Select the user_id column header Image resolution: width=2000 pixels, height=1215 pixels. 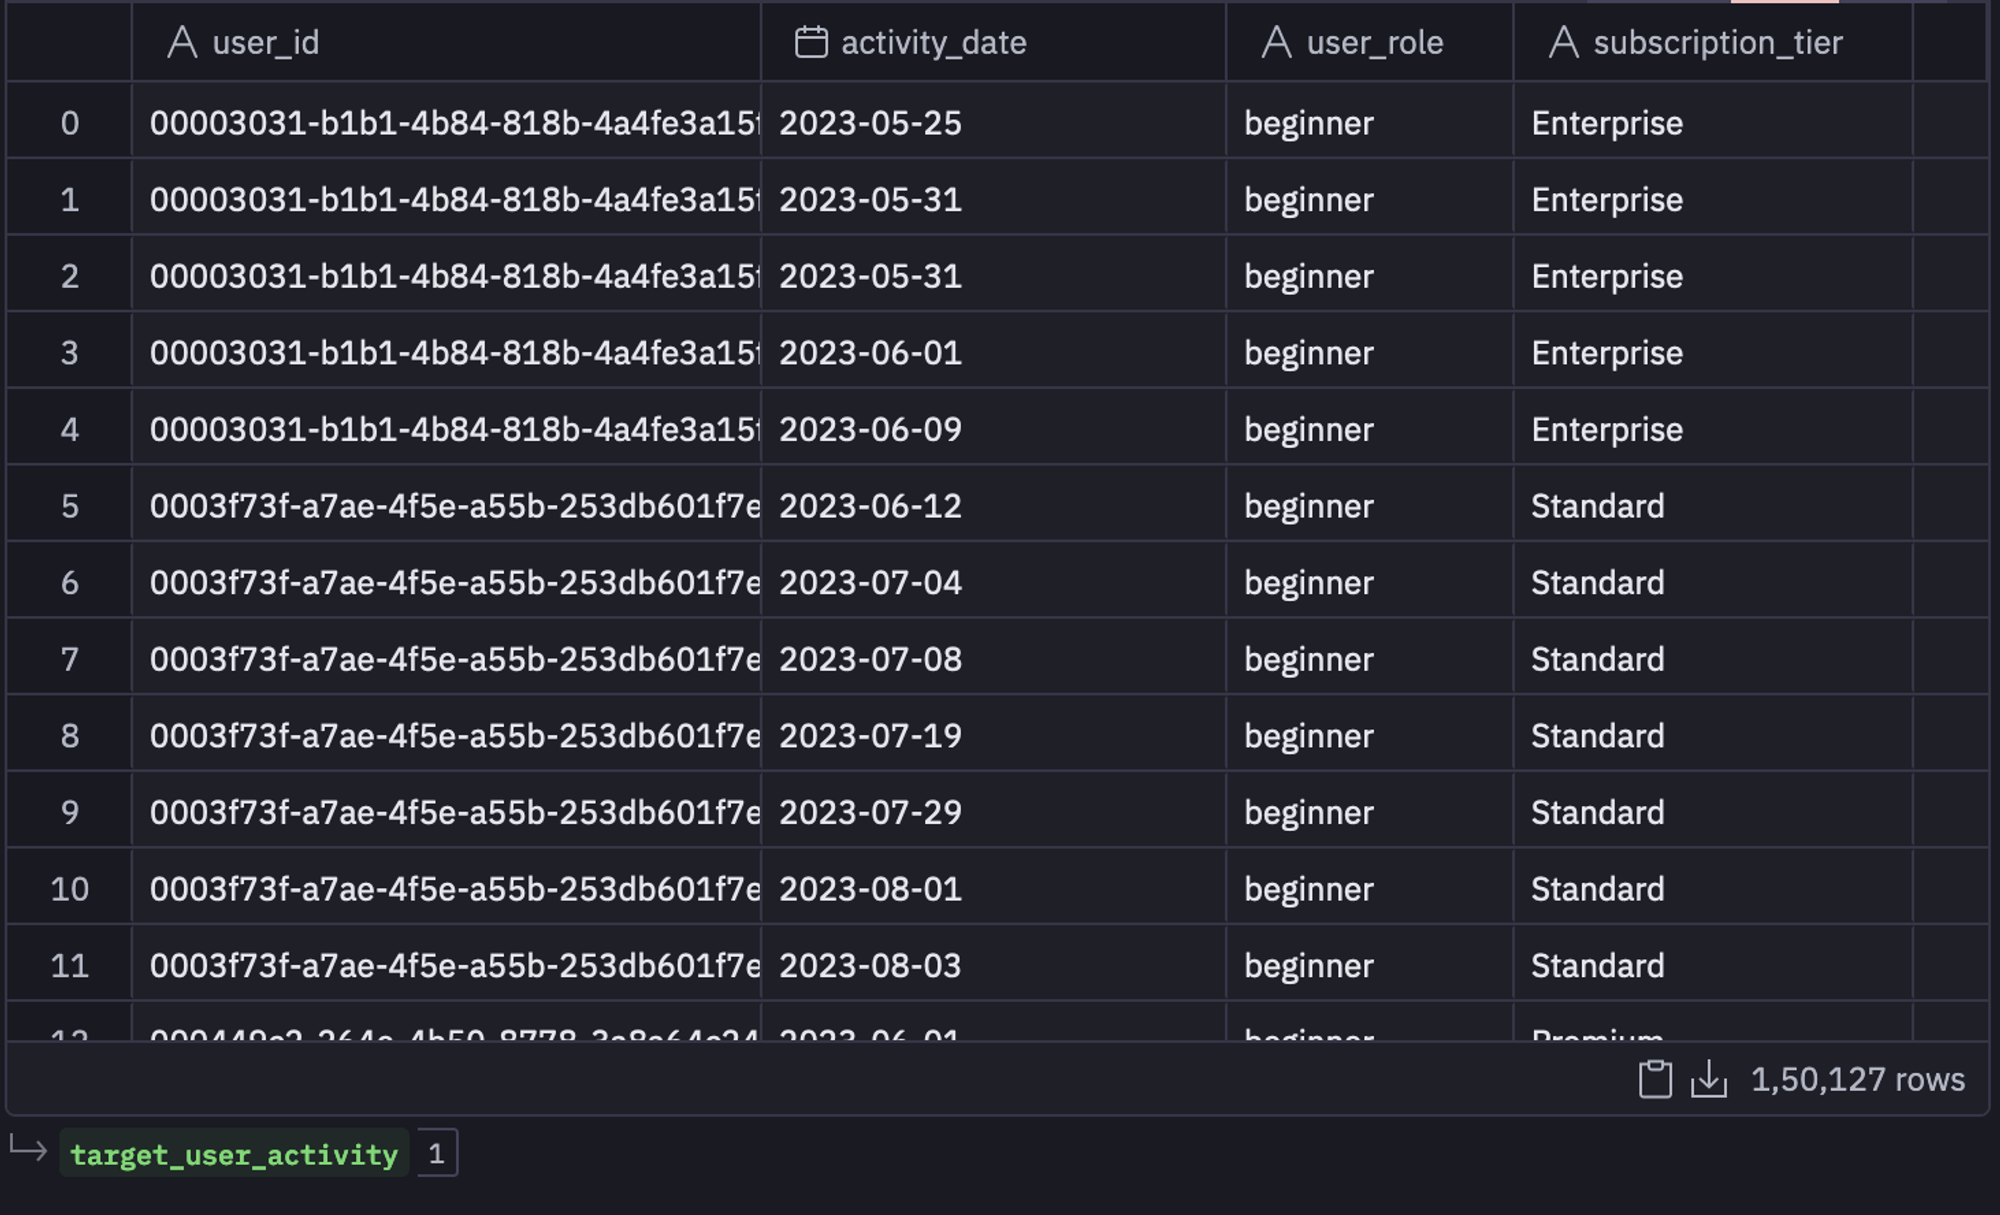(446, 42)
